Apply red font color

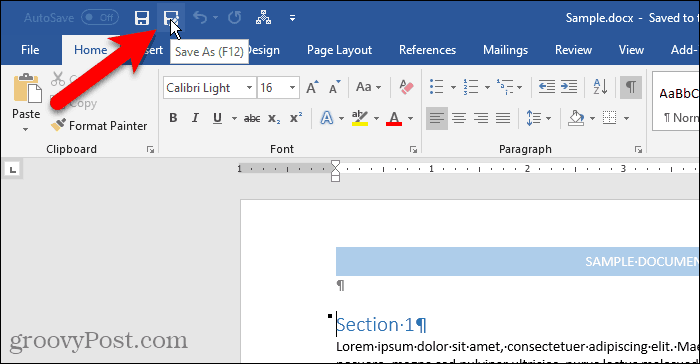coord(394,118)
